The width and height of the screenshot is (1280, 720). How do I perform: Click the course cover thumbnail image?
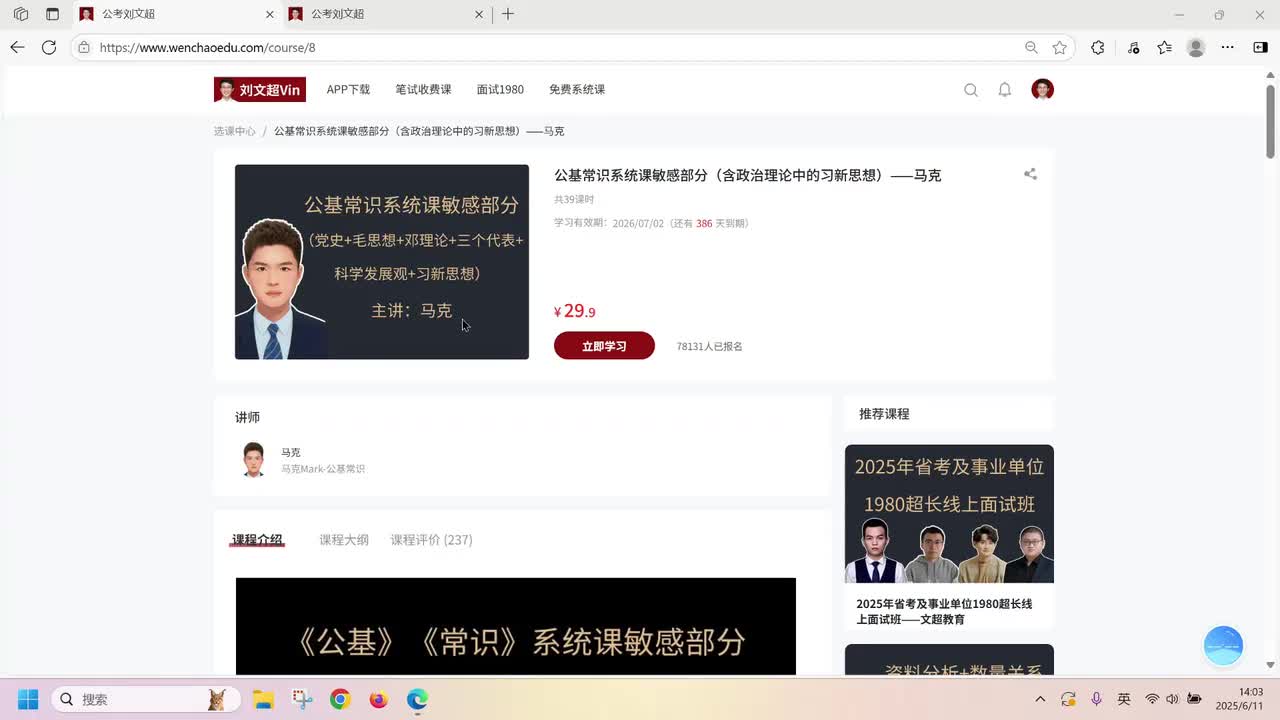click(382, 262)
